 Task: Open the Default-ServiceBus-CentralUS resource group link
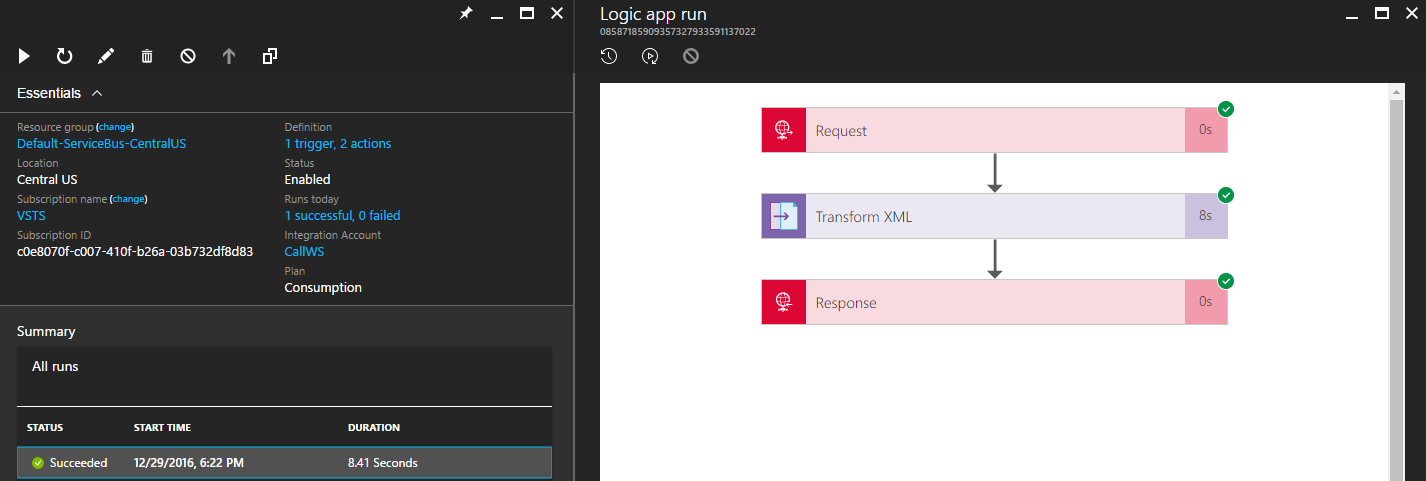click(x=102, y=144)
